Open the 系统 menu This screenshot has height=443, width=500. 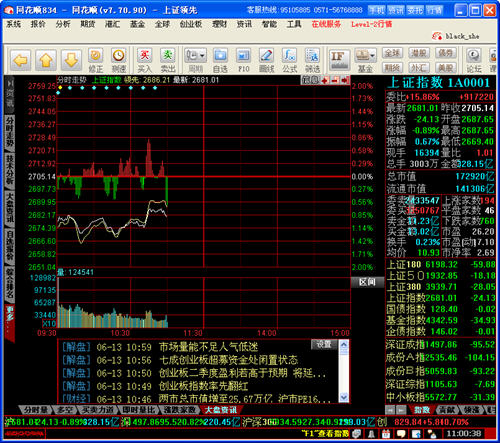[14, 24]
